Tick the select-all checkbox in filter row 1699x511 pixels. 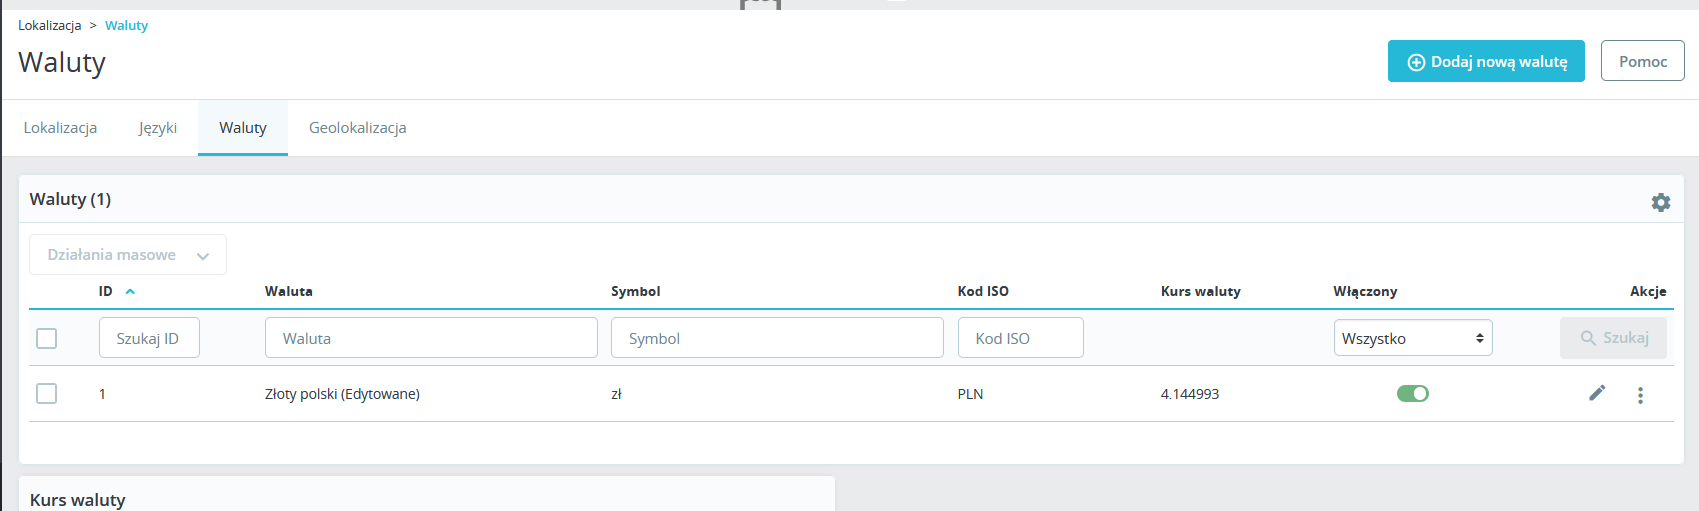point(47,338)
